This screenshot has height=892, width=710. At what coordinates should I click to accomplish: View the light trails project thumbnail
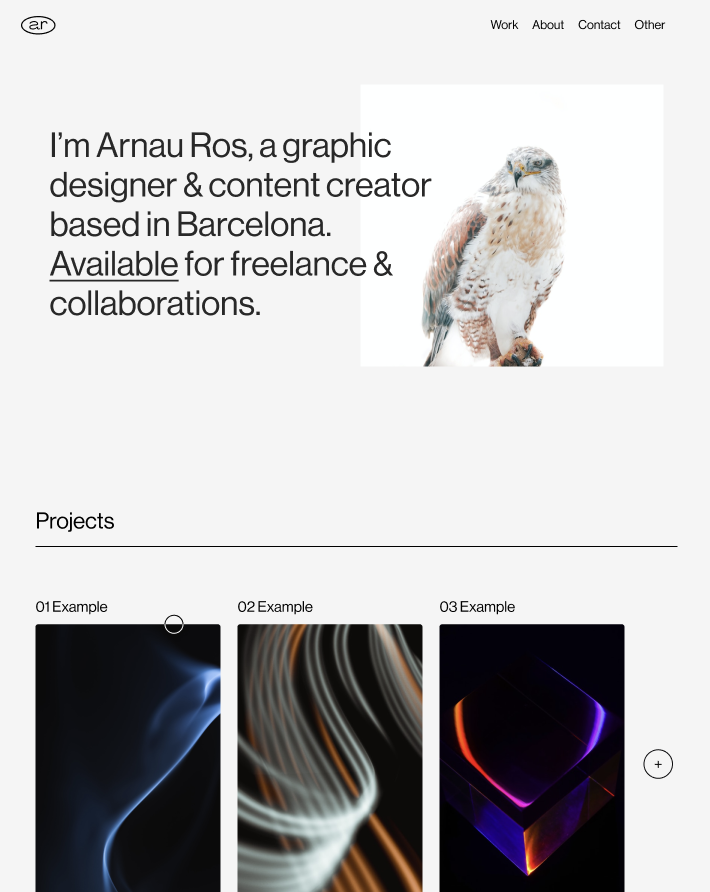(330, 760)
